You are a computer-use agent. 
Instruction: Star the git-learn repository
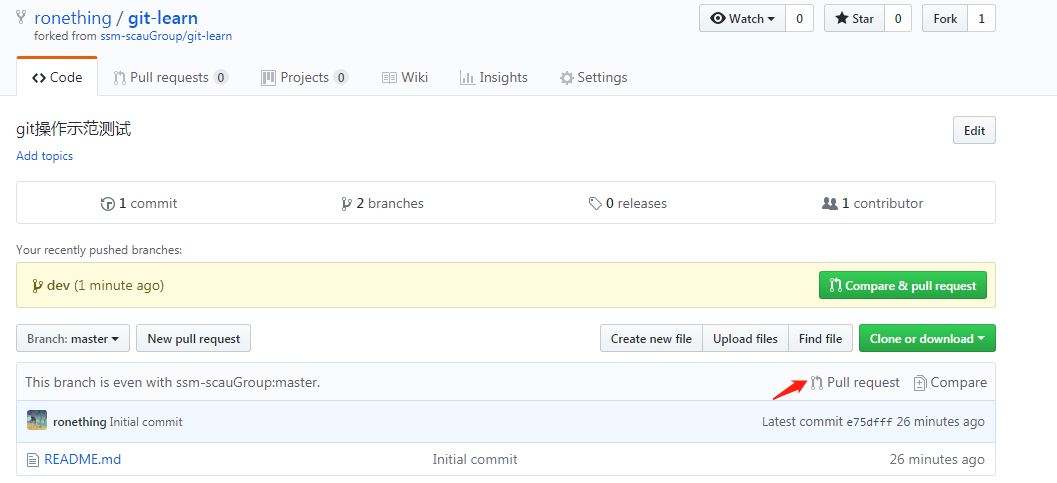854,19
